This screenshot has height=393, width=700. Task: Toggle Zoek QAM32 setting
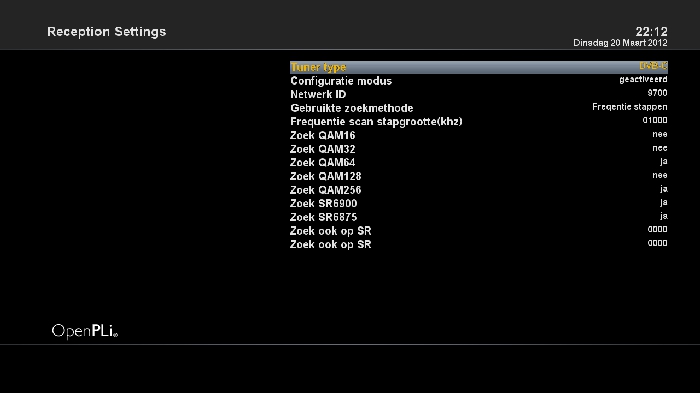coord(479,149)
